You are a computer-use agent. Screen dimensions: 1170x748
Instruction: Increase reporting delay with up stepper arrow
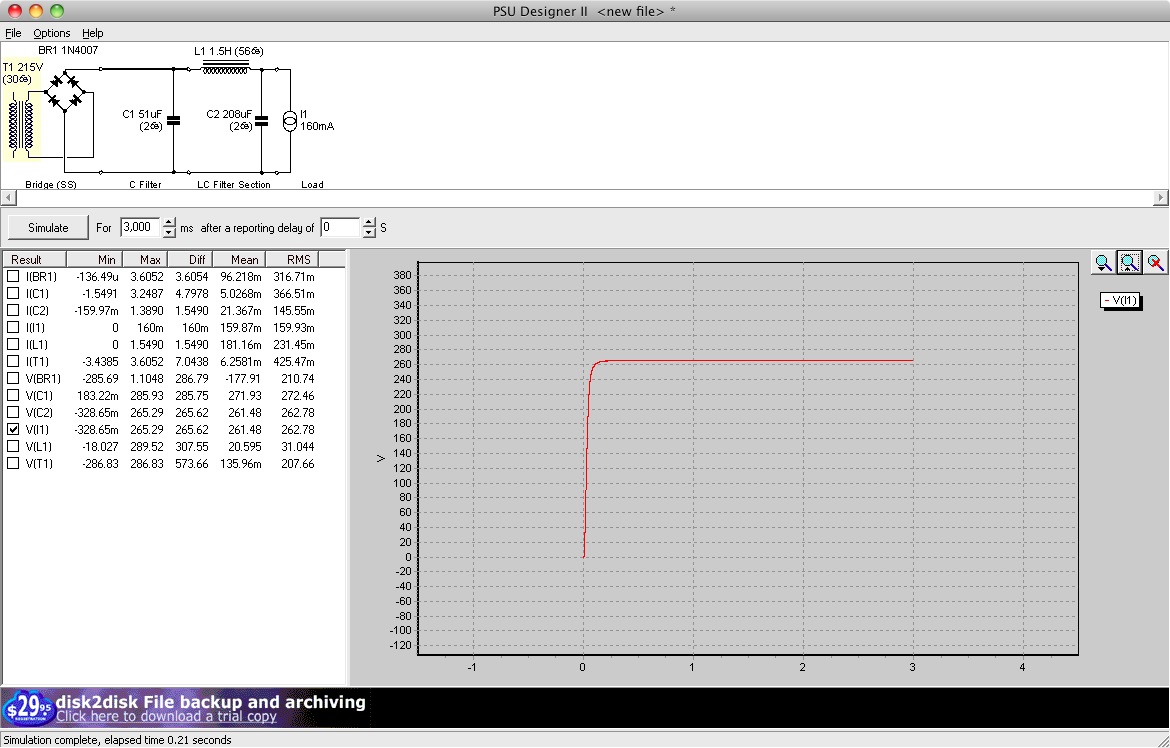369,222
